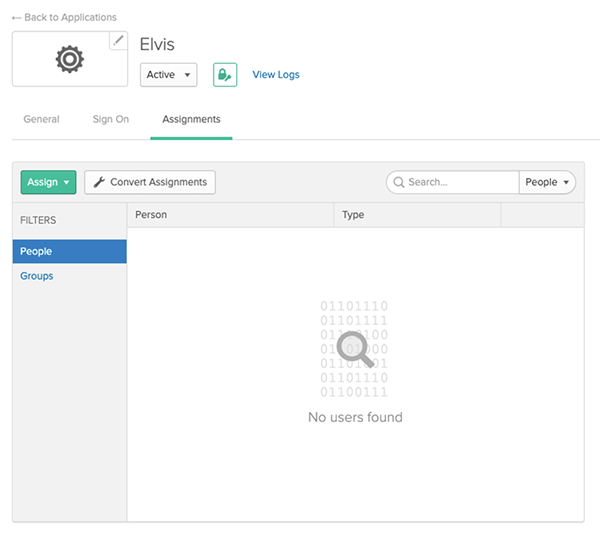This screenshot has height=534, width=600.
Task: Click the gear application logo thumbnail
Action: (70, 59)
